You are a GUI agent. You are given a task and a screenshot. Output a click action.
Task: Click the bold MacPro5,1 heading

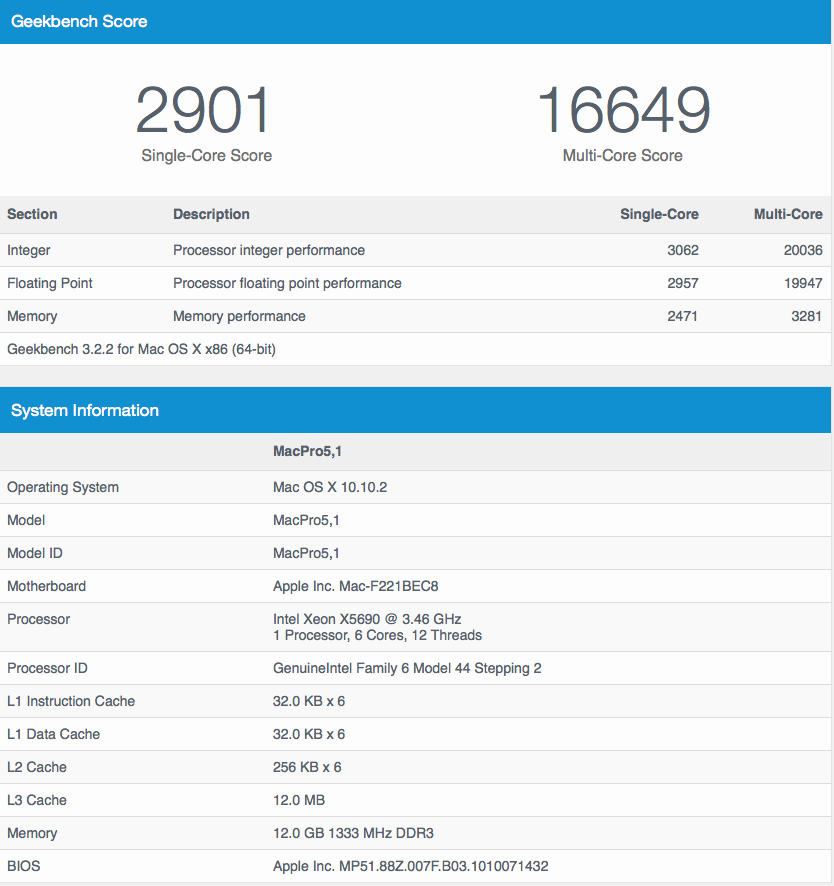pyautogui.click(x=307, y=451)
